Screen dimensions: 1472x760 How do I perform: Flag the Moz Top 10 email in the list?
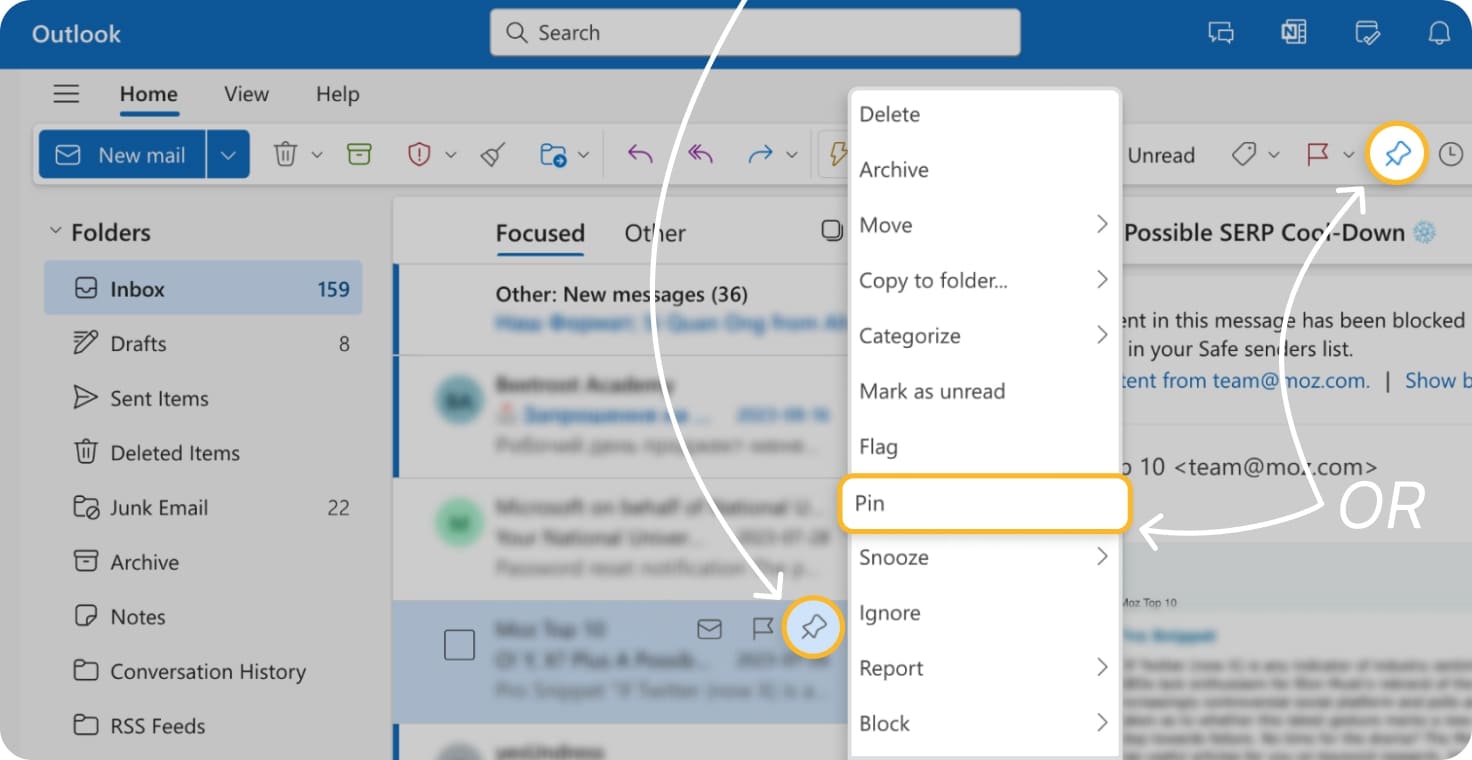(x=764, y=629)
